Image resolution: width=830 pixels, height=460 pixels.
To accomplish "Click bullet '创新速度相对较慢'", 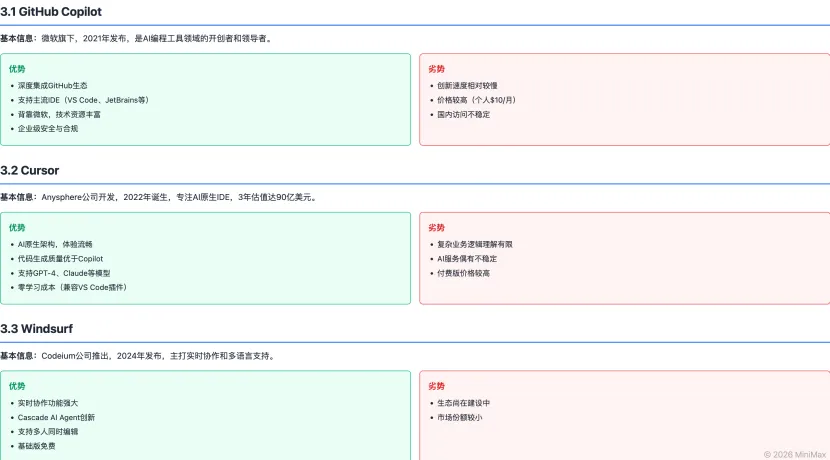I will pos(467,85).
